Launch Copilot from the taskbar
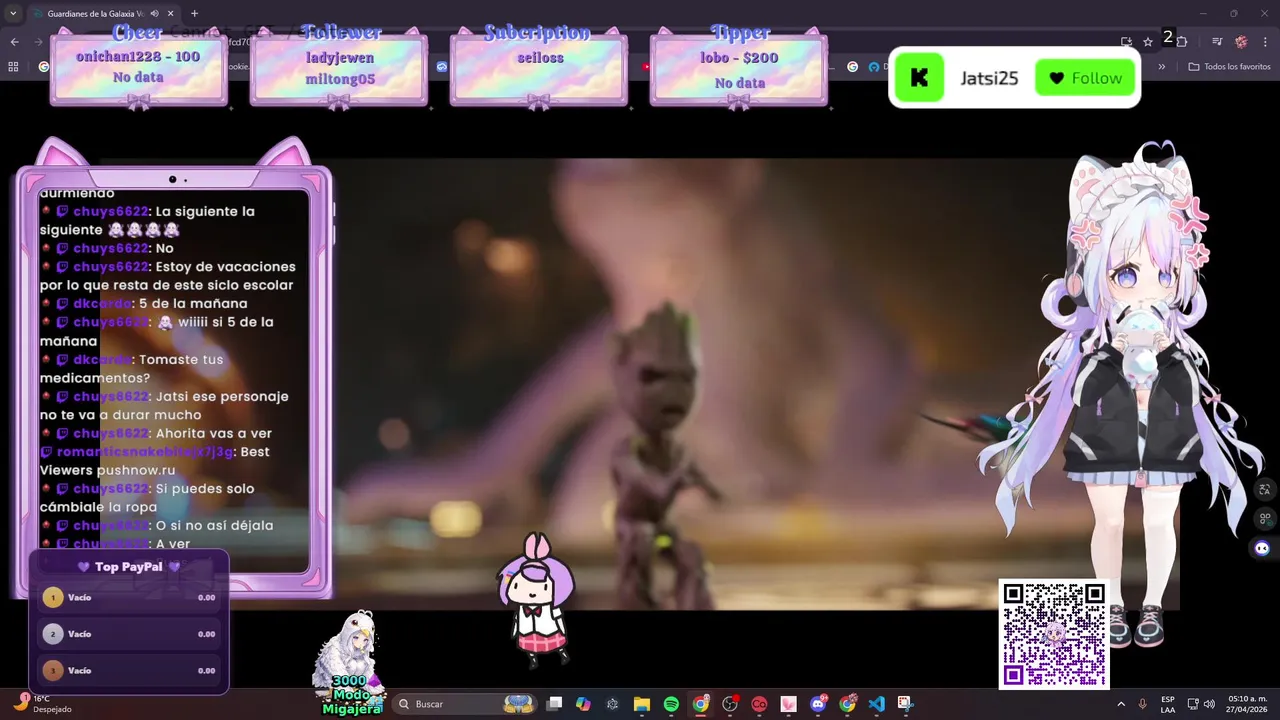The image size is (1280, 720). 583,704
